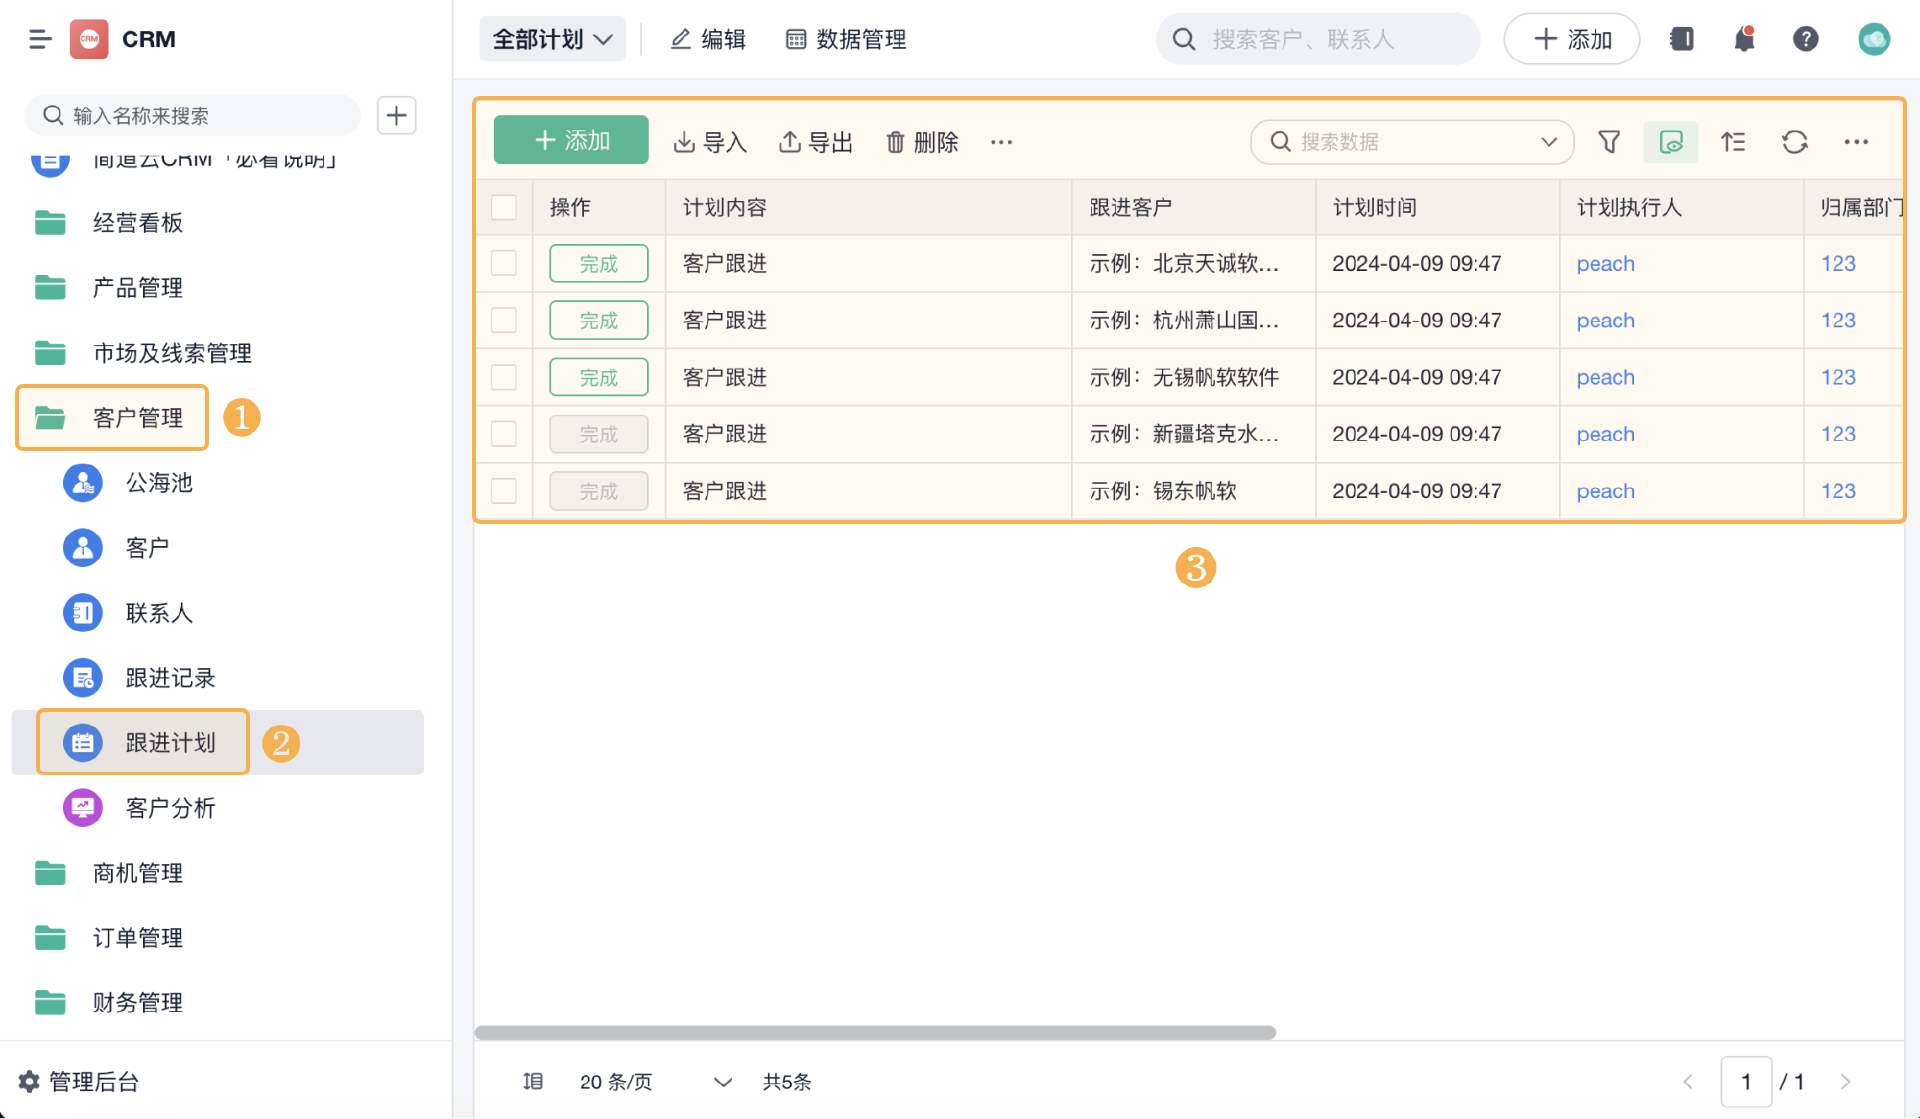1920x1119 pixels.
Task: Collapse sidebar with hamburger icon
Action: [40, 39]
